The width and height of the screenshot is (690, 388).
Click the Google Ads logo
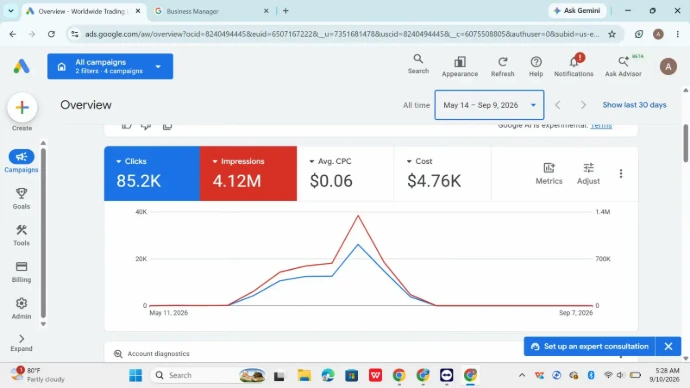pyautogui.click(x=21, y=66)
